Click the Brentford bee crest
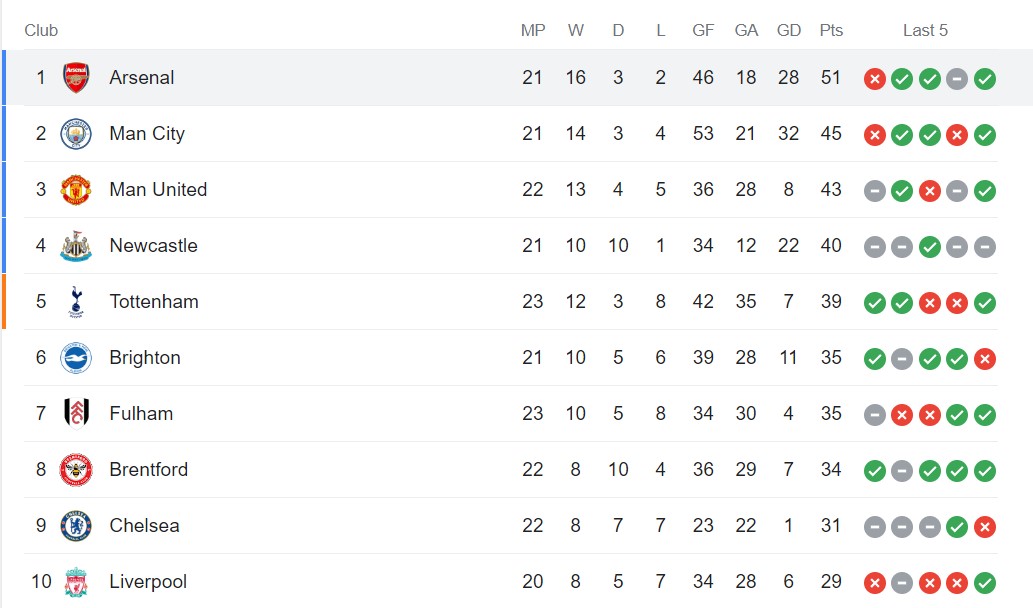The height and width of the screenshot is (608, 1033). point(76,470)
